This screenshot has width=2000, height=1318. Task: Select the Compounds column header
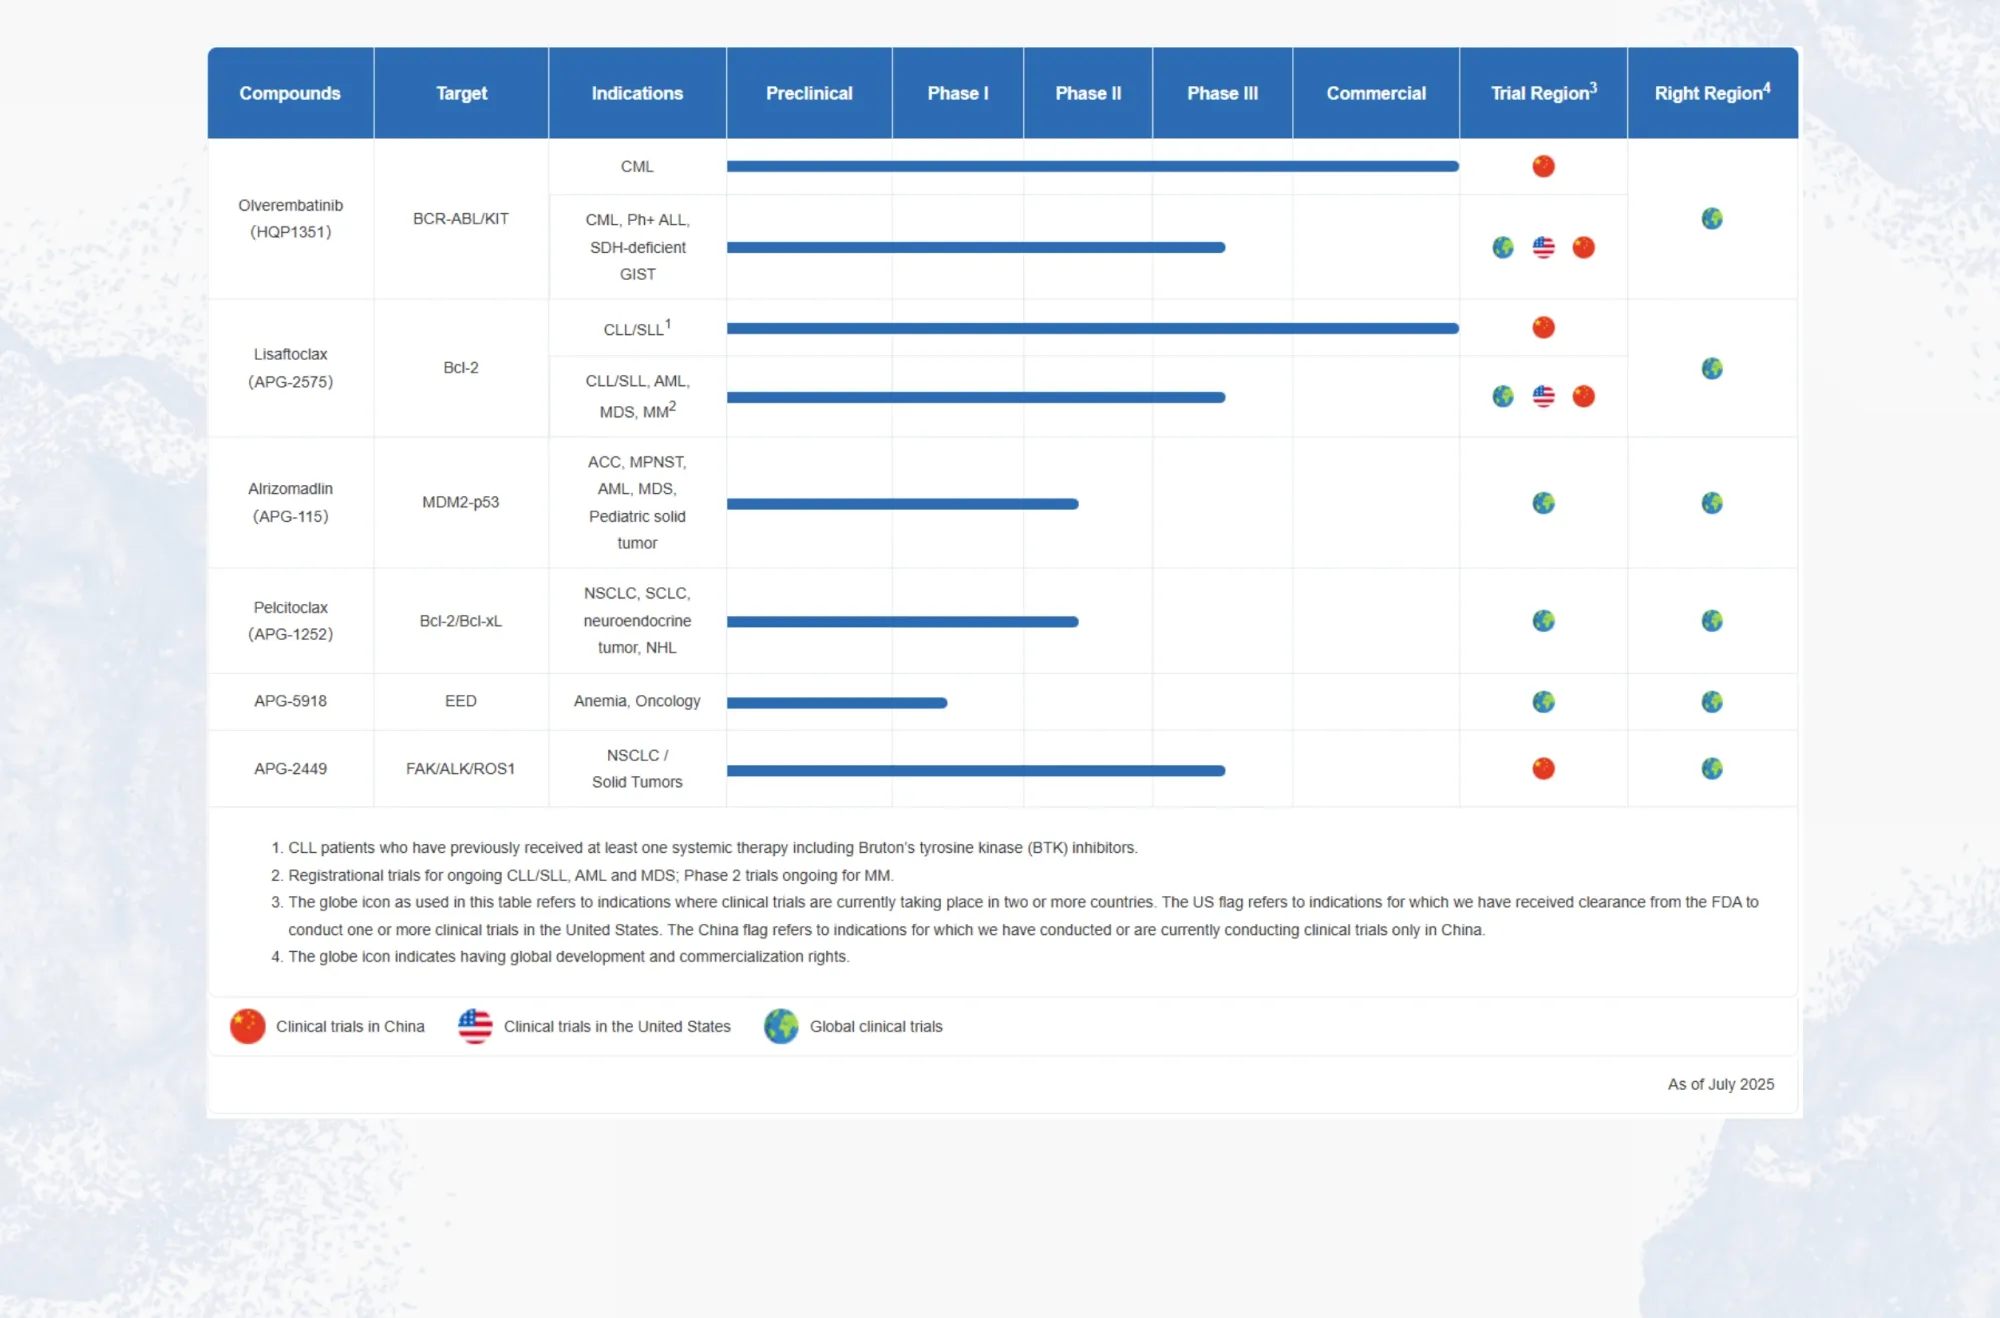[x=289, y=92]
